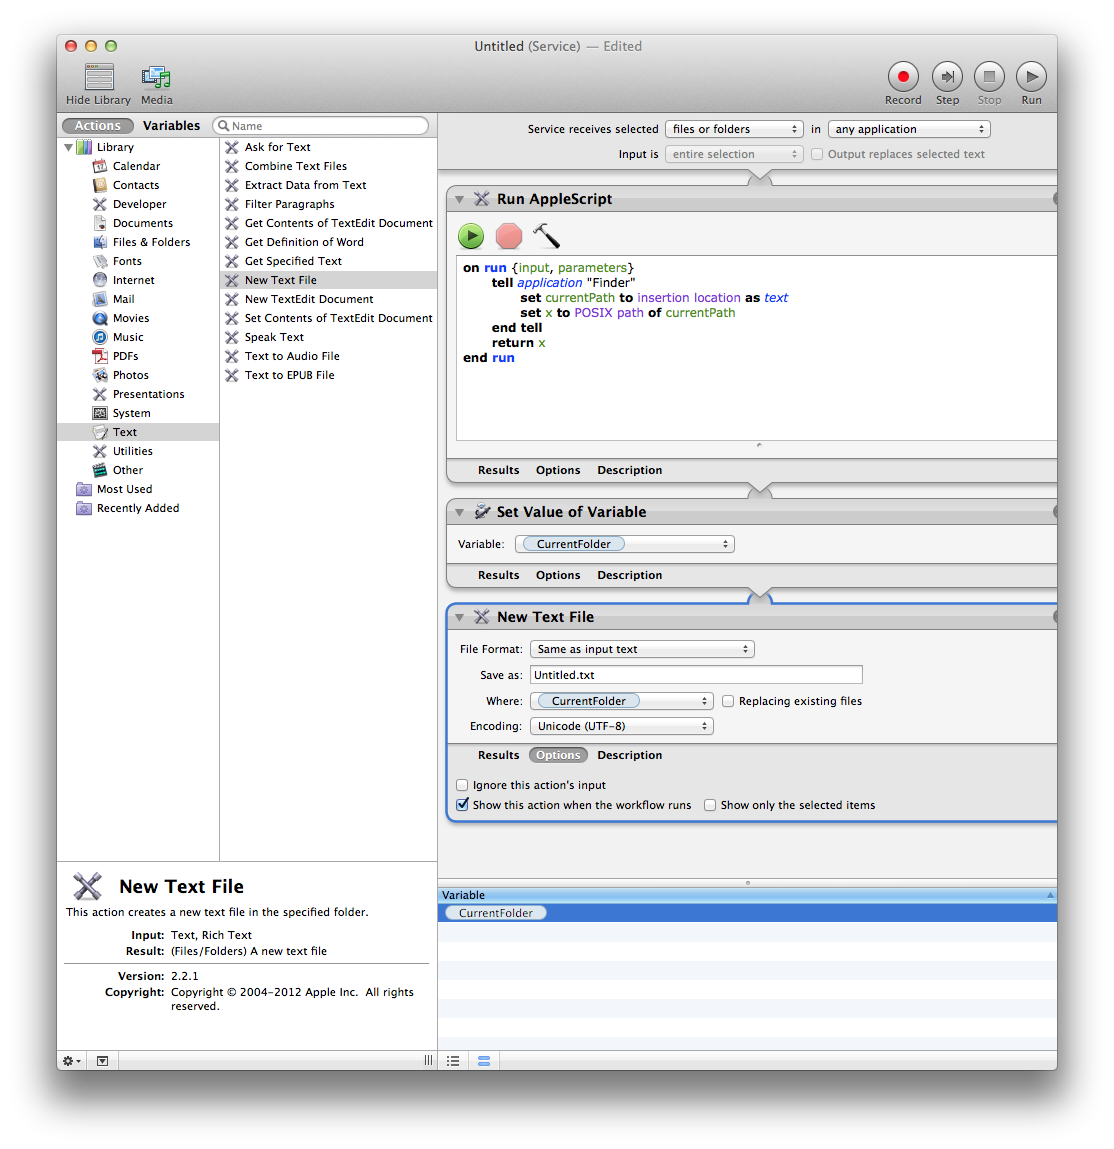Run the workflow with Run button
Viewport: 1114px width, 1149px height.
pos(1031,77)
